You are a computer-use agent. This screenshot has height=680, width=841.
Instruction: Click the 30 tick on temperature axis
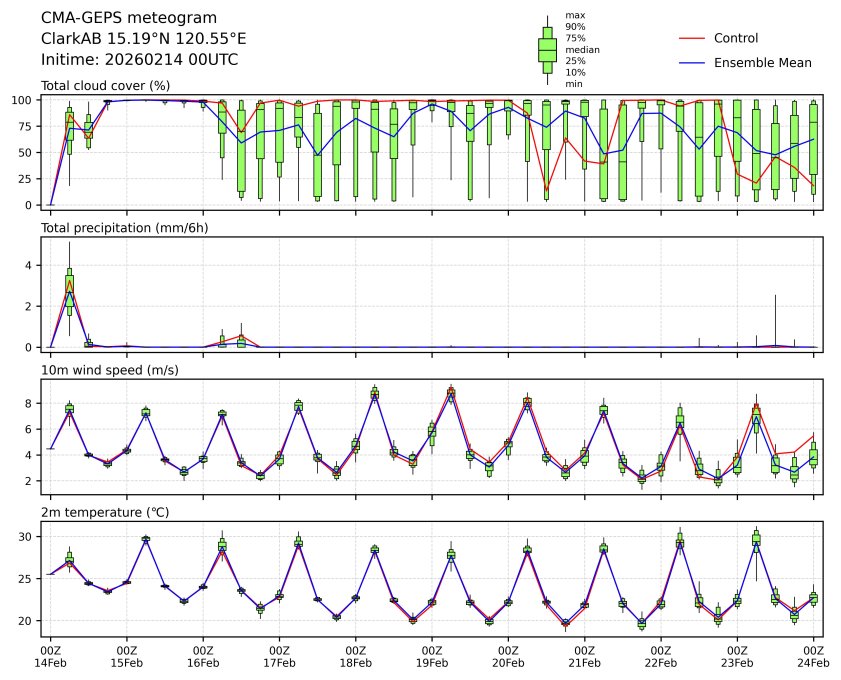28,537
